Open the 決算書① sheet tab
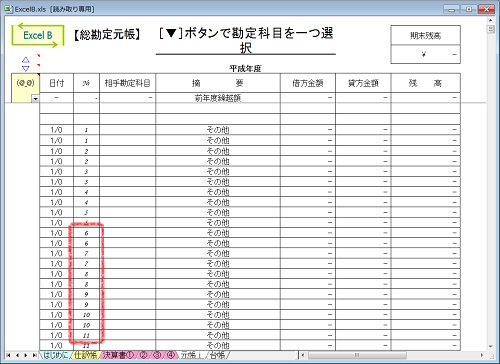Viewport: 500px width, 364px height. tap(118, 355)
